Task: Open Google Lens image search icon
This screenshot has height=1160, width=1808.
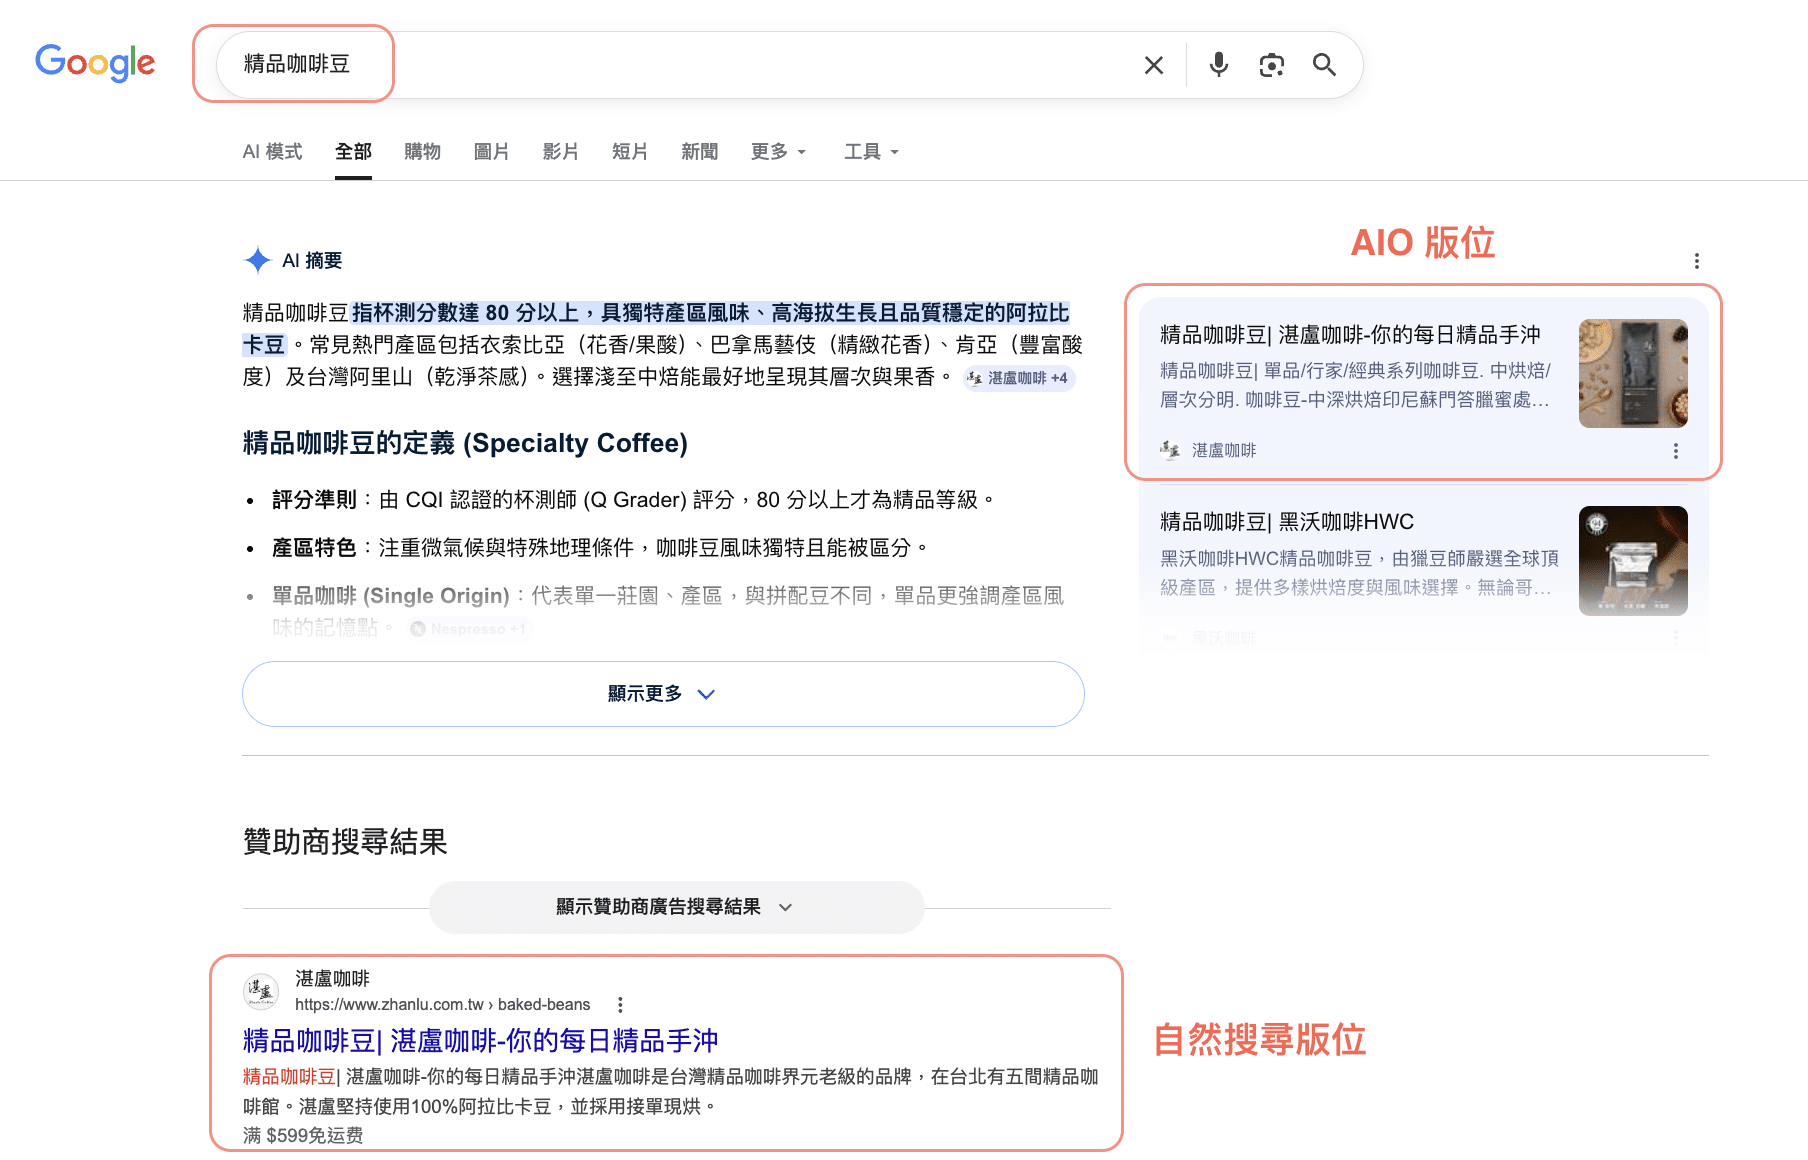Action: click(1271, 65)
